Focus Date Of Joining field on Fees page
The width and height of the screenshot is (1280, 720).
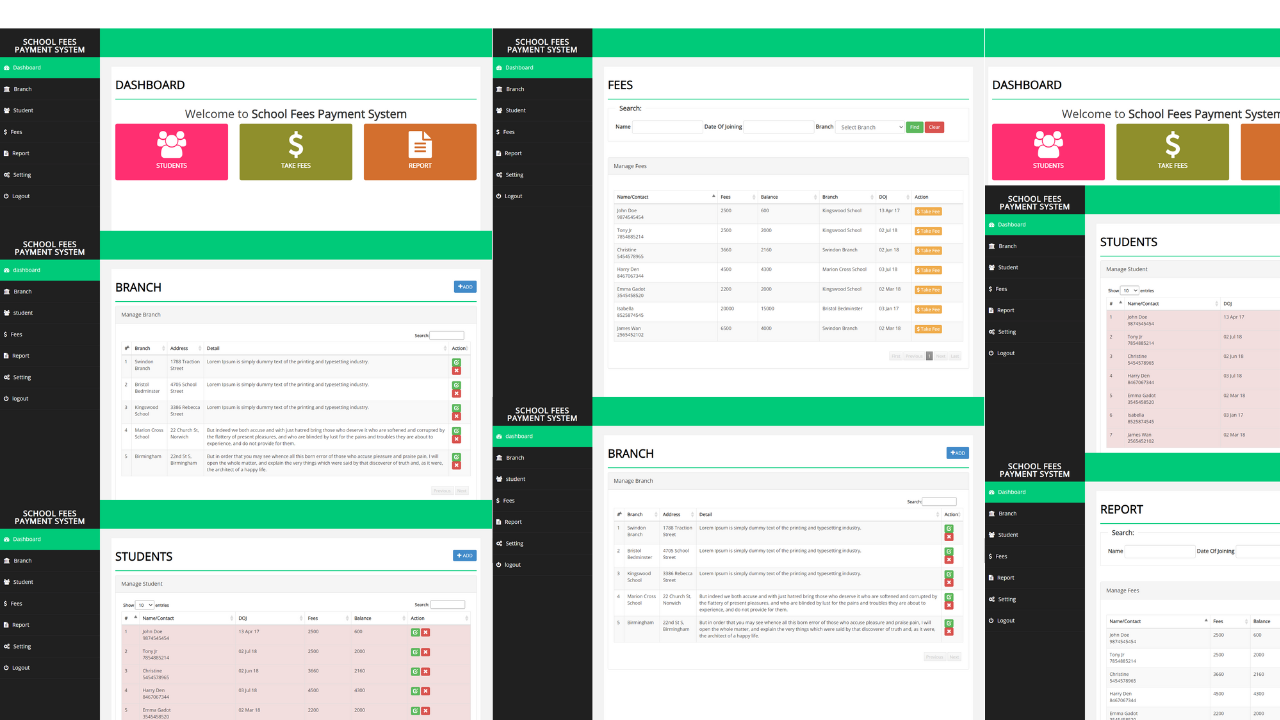[778, 127]
